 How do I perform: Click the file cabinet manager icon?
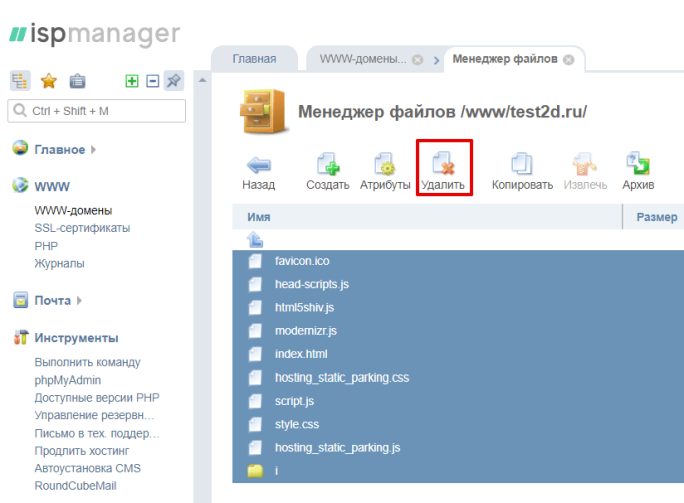tap(263, 111)
